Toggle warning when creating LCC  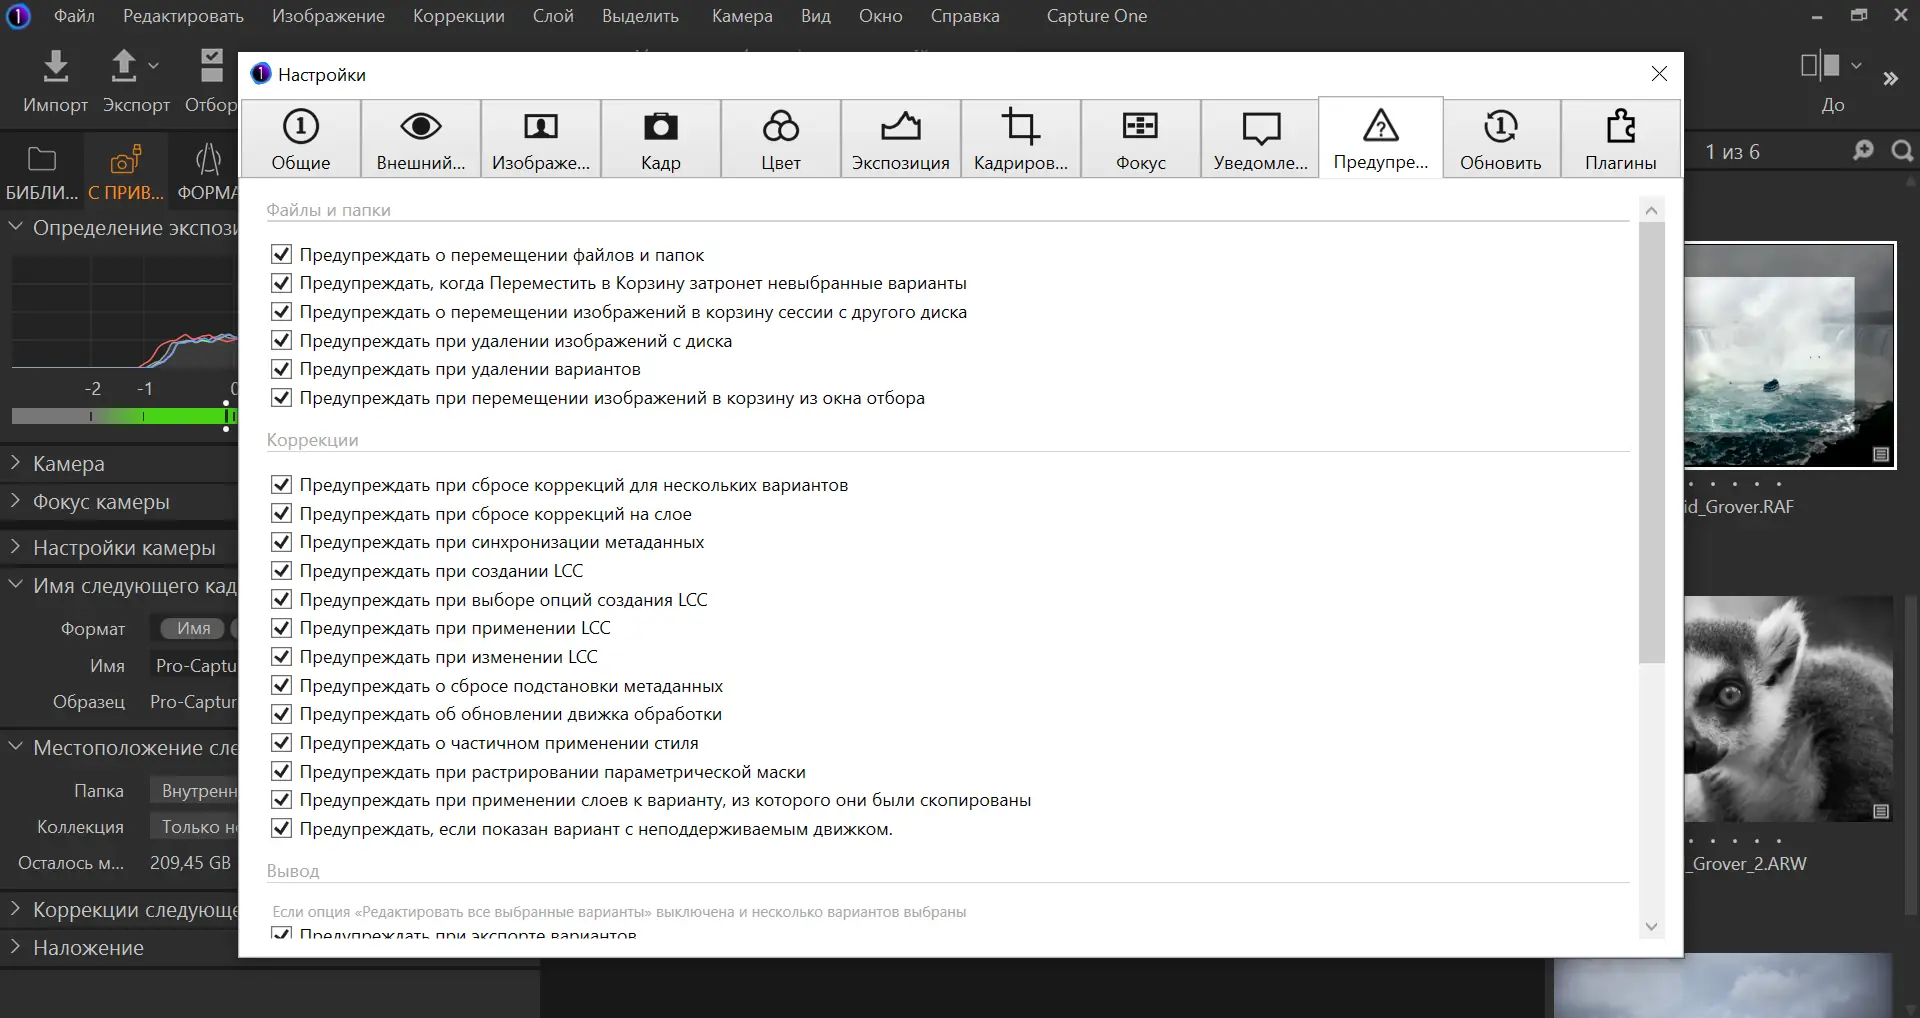click(x=282, y=571)
